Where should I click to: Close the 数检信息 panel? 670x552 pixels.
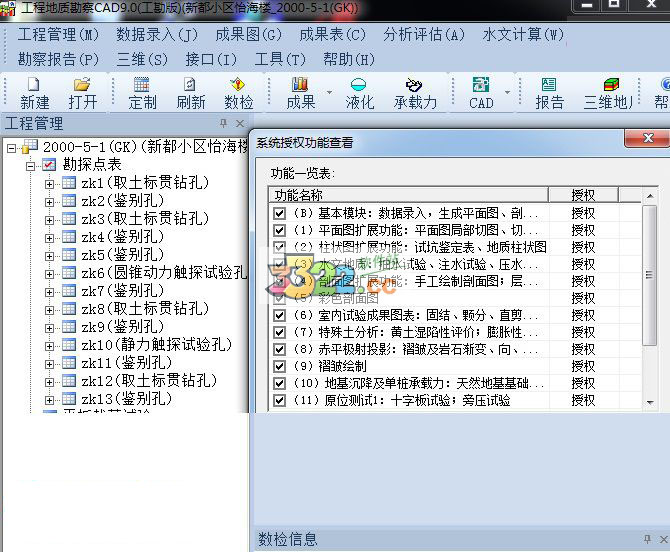[x=664, y=539]
